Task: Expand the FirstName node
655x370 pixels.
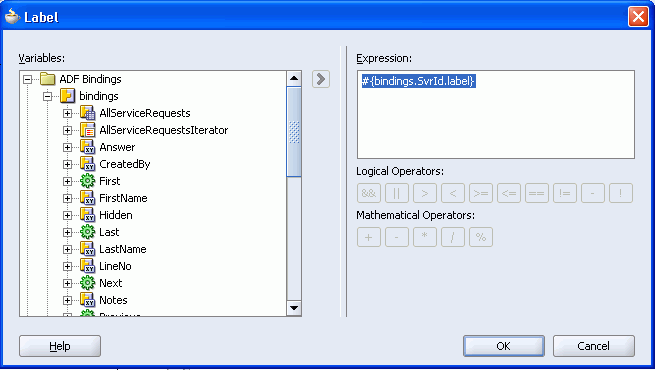Action: pos(67,198)
